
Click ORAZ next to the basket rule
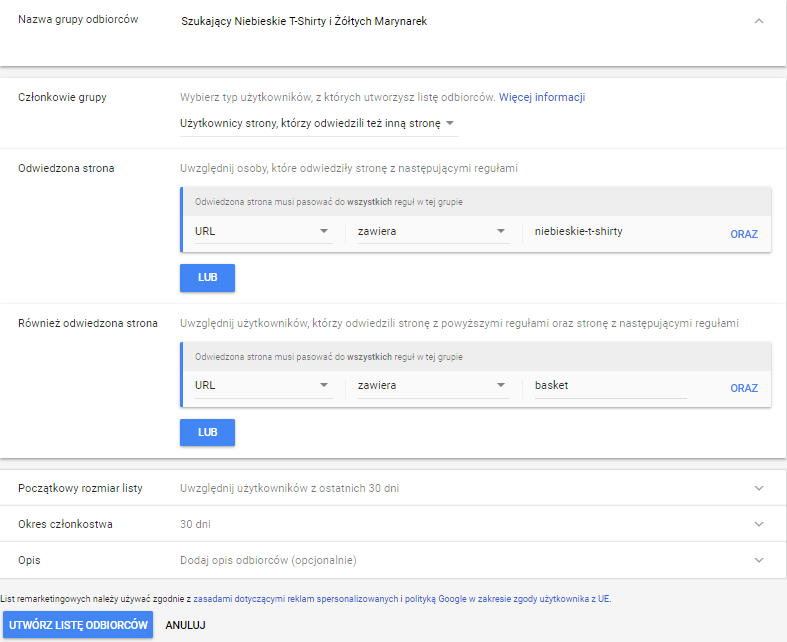tap(744, 389)
